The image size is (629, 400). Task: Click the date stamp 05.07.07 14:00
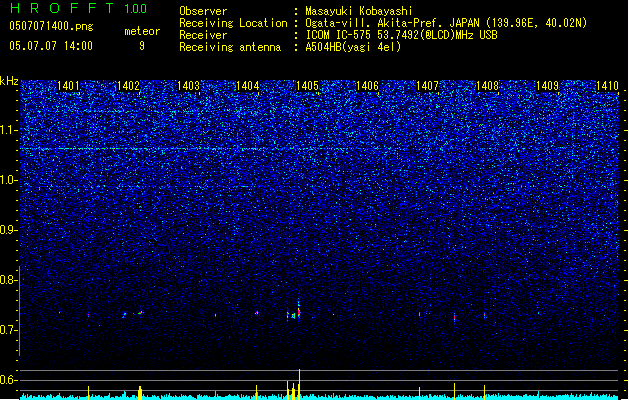pyautogui.click(x=51, y=46)
